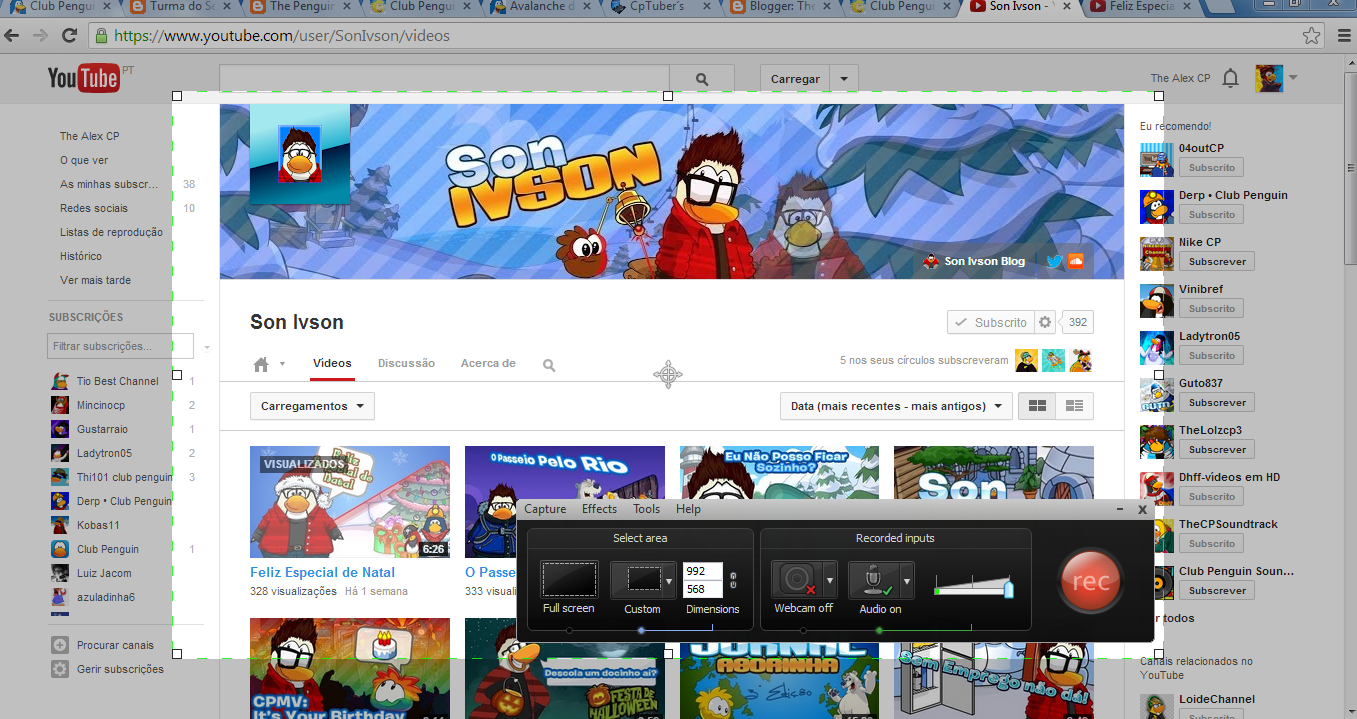The height and width of the screenshot is (719, 1357).
Task: Switch to the Vídeos tab
Action: click(332, 363)
